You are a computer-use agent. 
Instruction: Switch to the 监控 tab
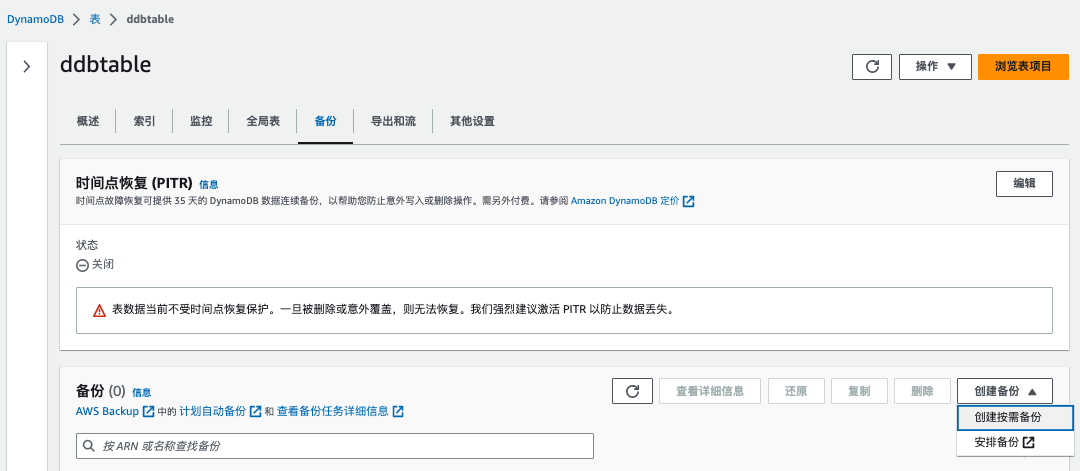(200, 121)
